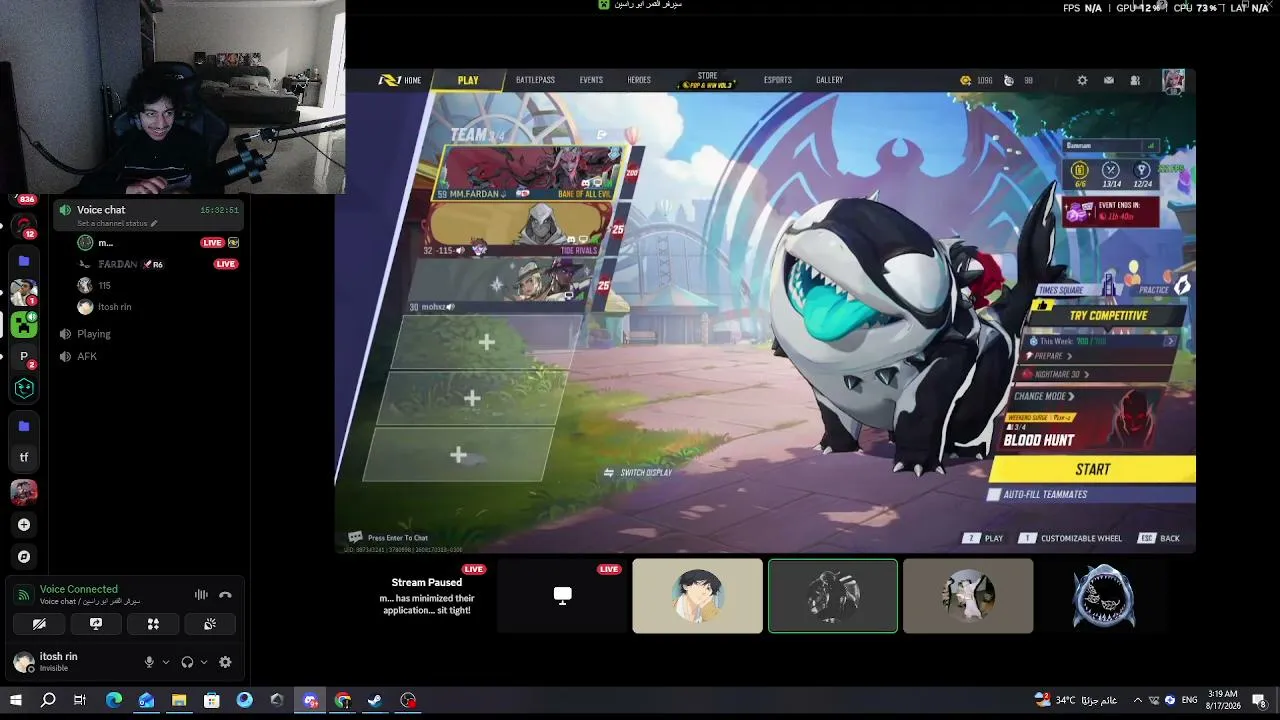This screenshot has width=1280, height=720.
Task: Open the event ends timer banner
Action: coord(1110,211)
